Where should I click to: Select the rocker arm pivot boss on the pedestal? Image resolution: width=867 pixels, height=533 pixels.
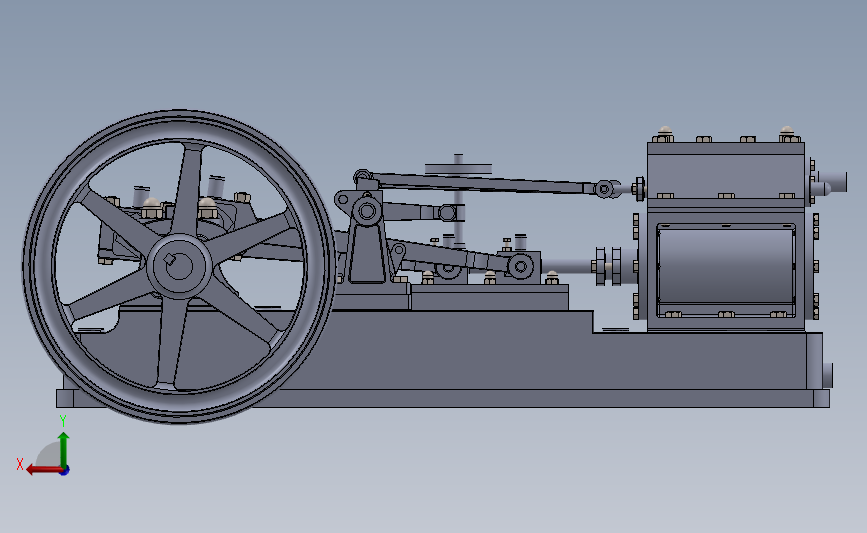367,211
